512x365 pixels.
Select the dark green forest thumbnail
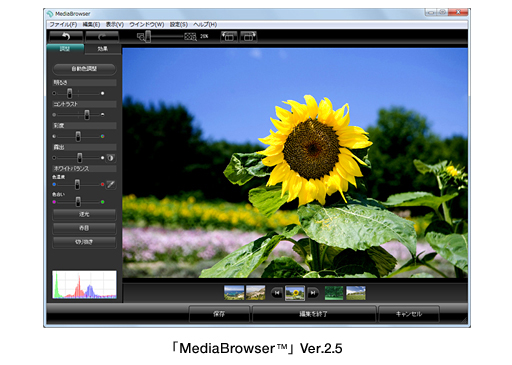pyautogui.click(x=334, y=293)
